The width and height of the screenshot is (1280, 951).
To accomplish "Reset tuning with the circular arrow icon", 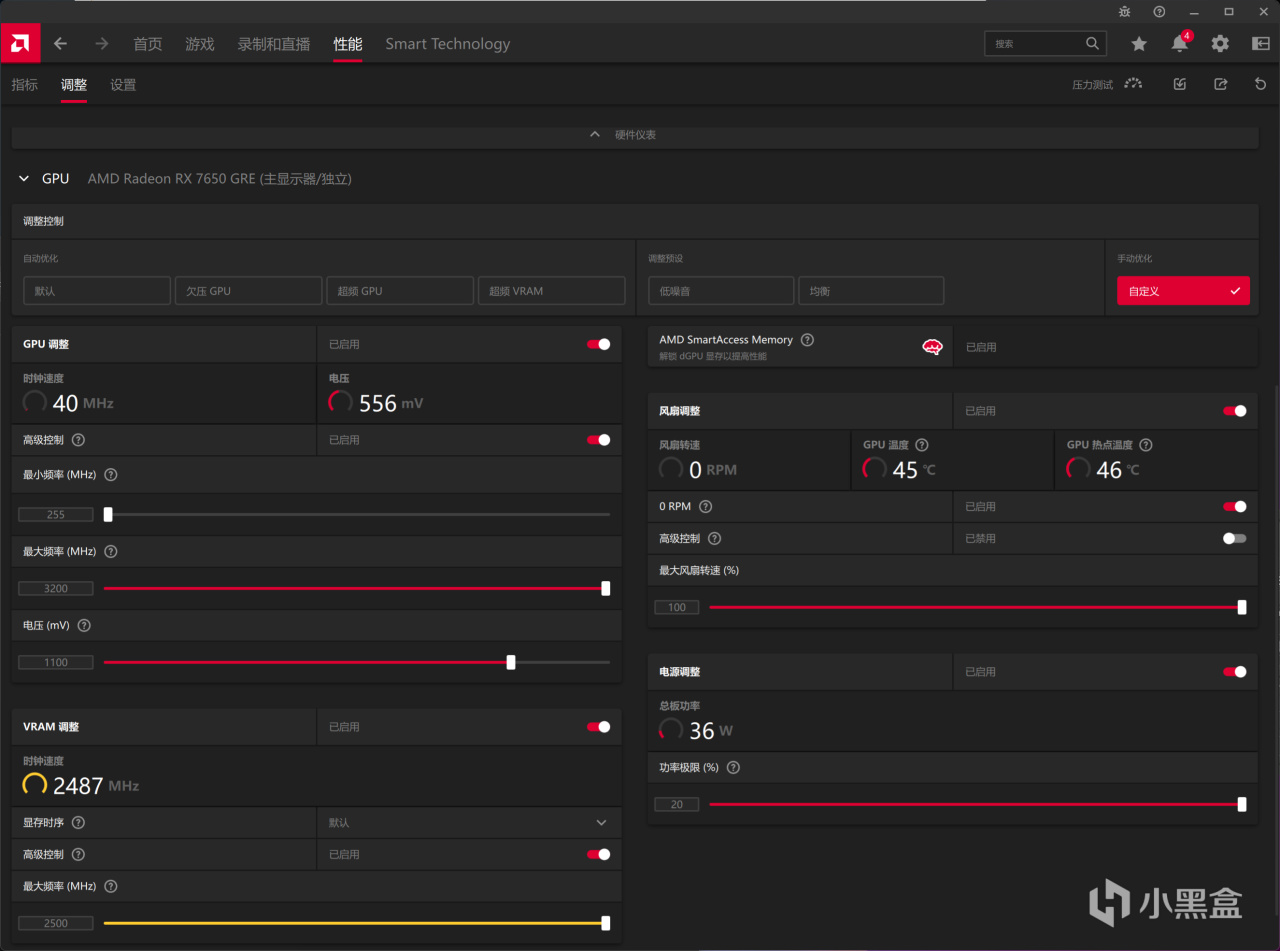I will [x=1261, y=85].
